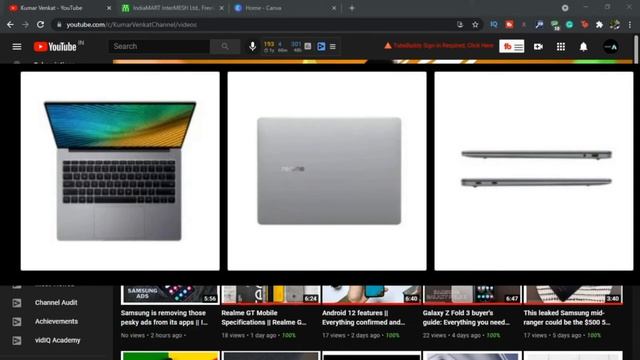Open the vidIQ IQ browser extension
Screen dimensions: 640x360
(x=494, y=24)
